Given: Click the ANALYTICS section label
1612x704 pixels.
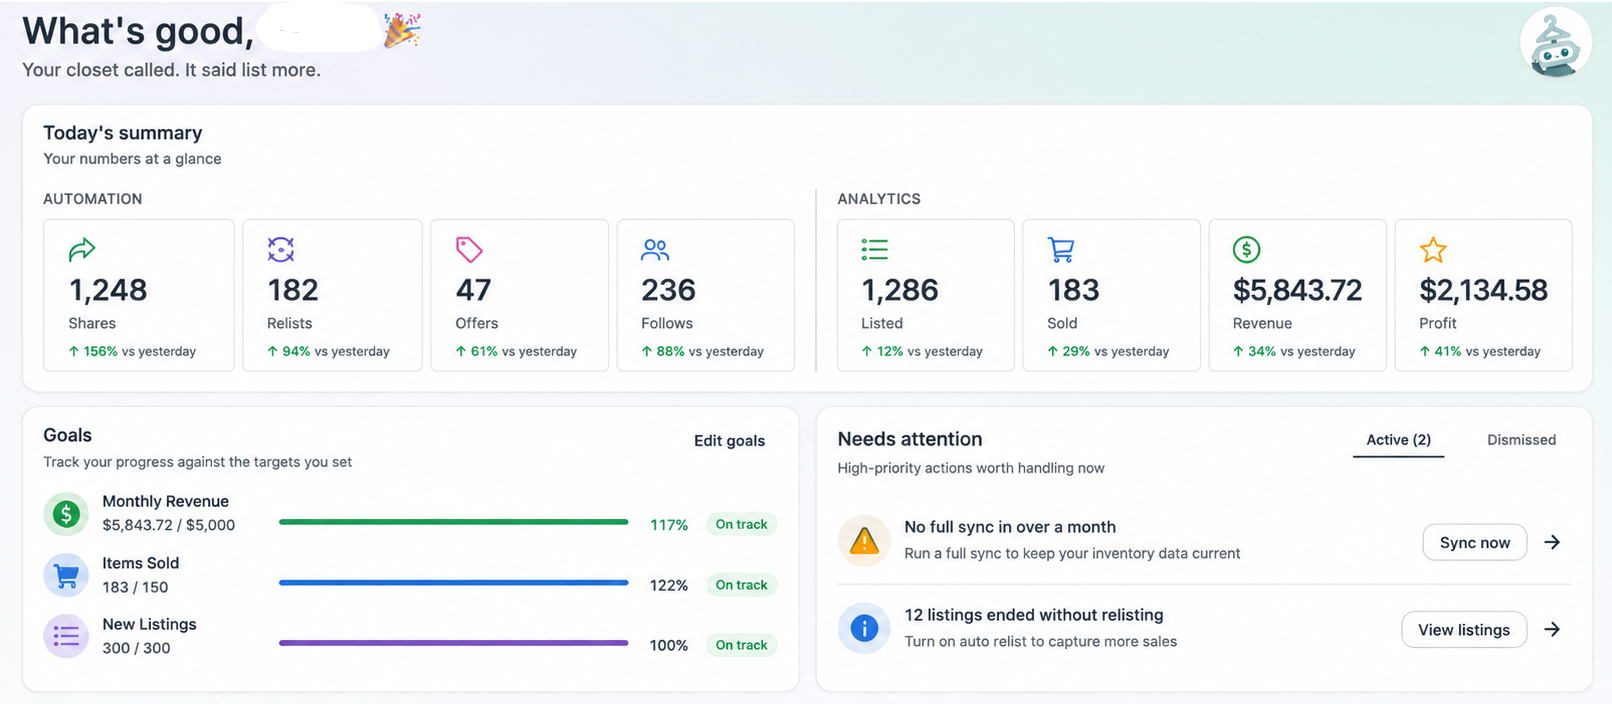Looking at the screenshot, I should coord(879,199).
